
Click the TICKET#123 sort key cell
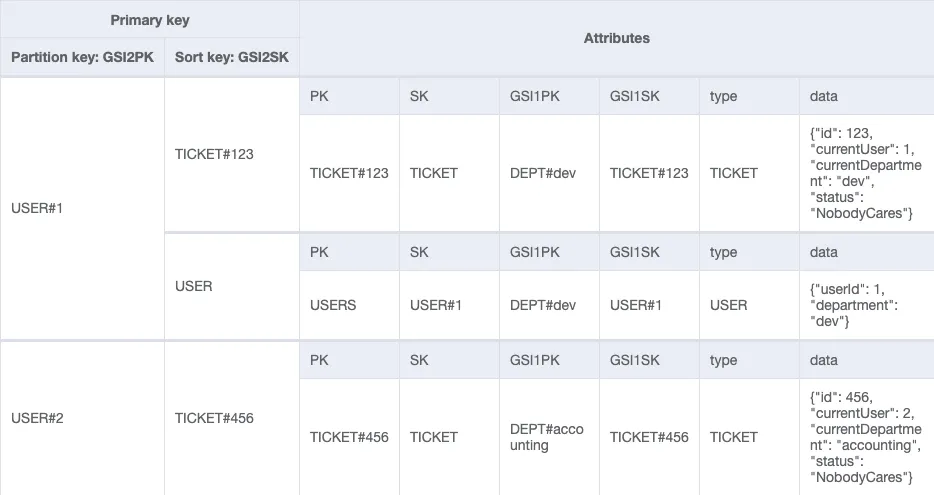232,154
